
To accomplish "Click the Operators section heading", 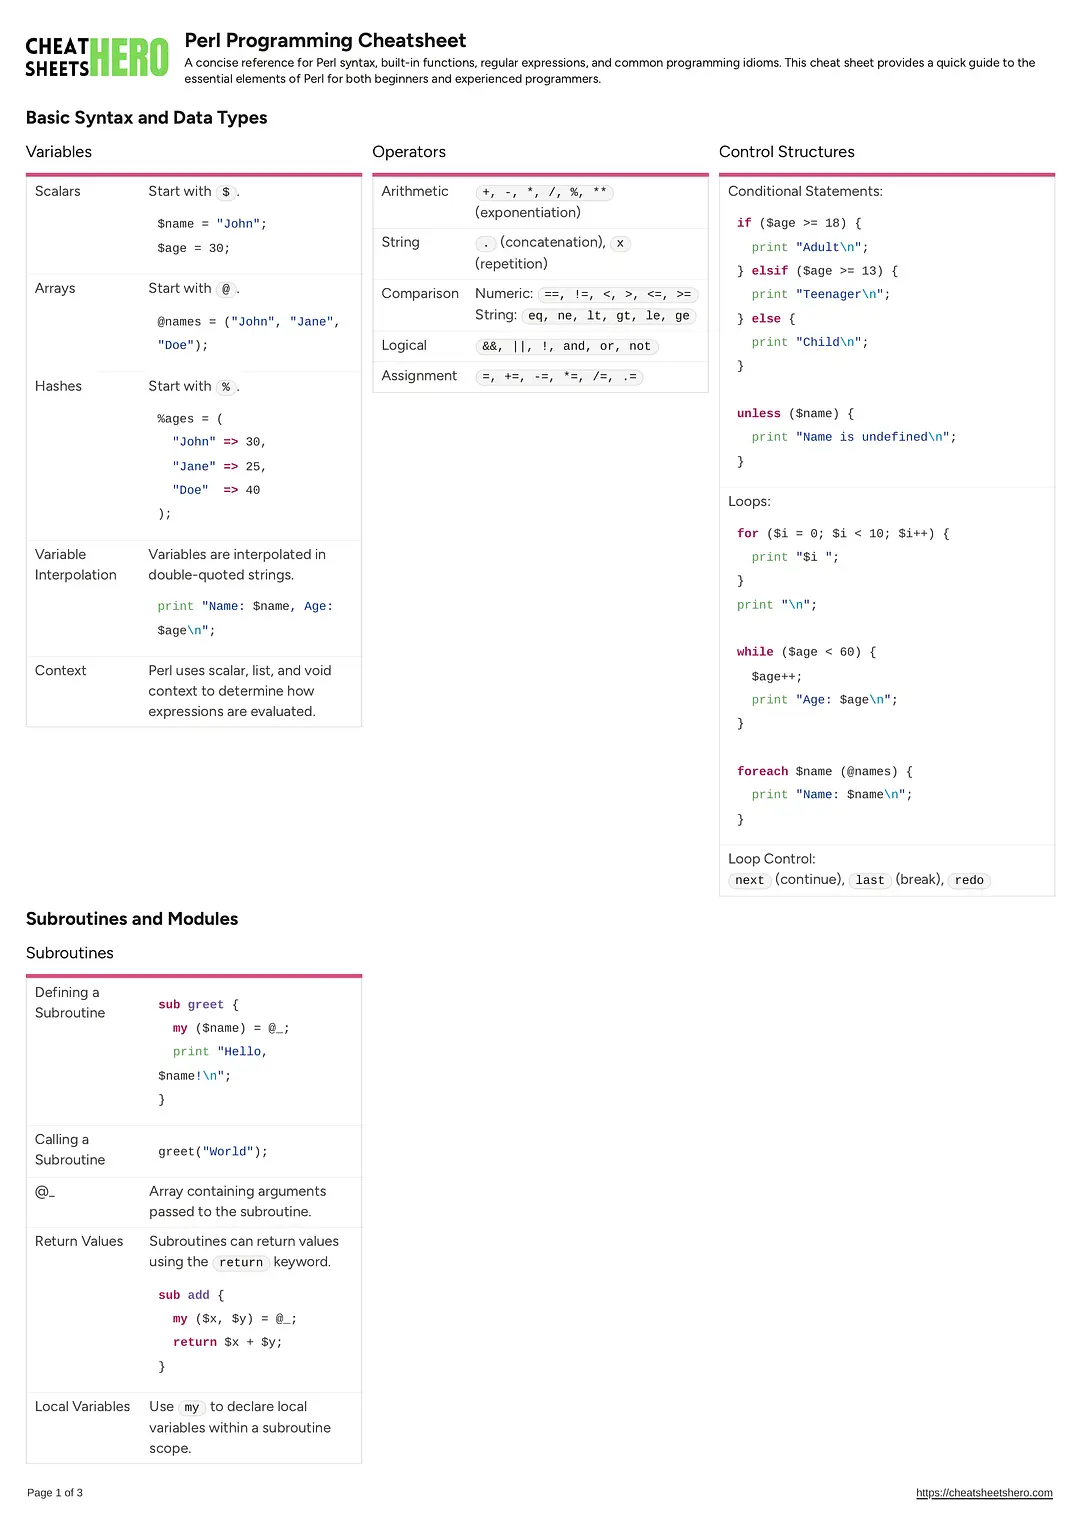I will (409, 152).
